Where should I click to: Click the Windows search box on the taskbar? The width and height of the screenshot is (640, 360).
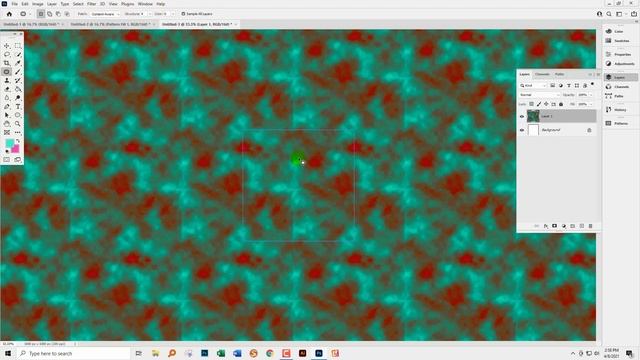pyautogui.click(x=73, y=353)
